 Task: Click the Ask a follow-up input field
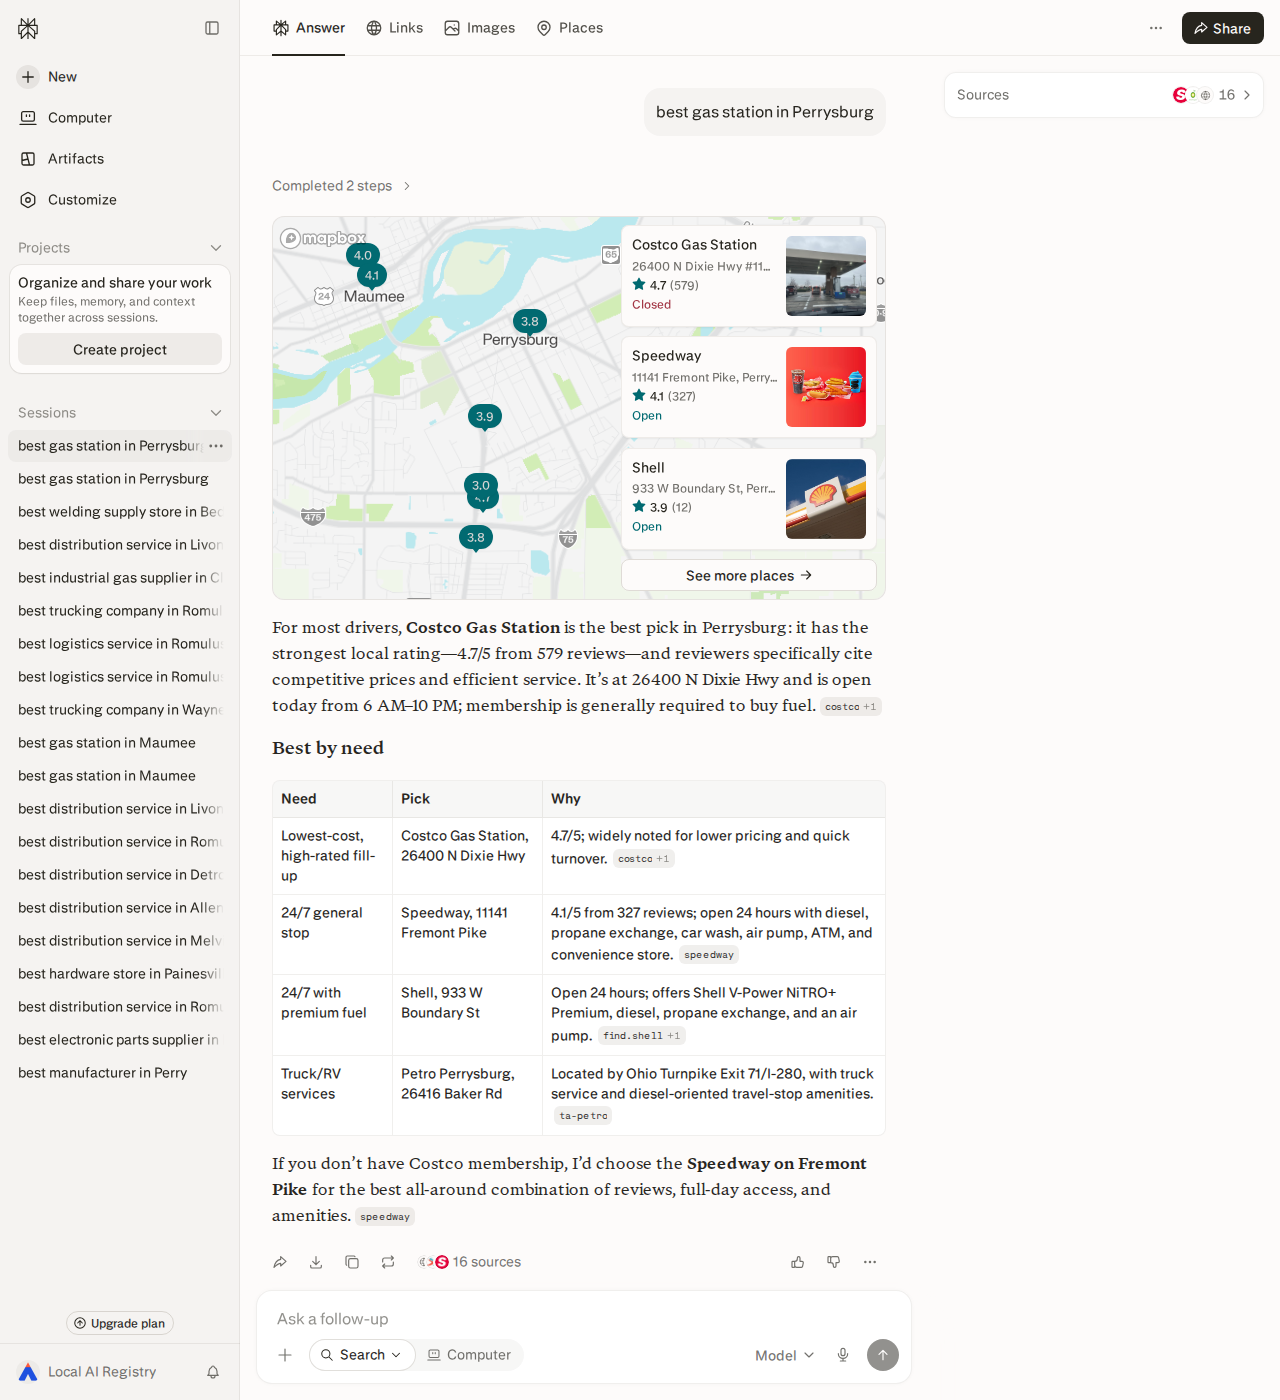pyautogui.click(x=584, y=1319)
